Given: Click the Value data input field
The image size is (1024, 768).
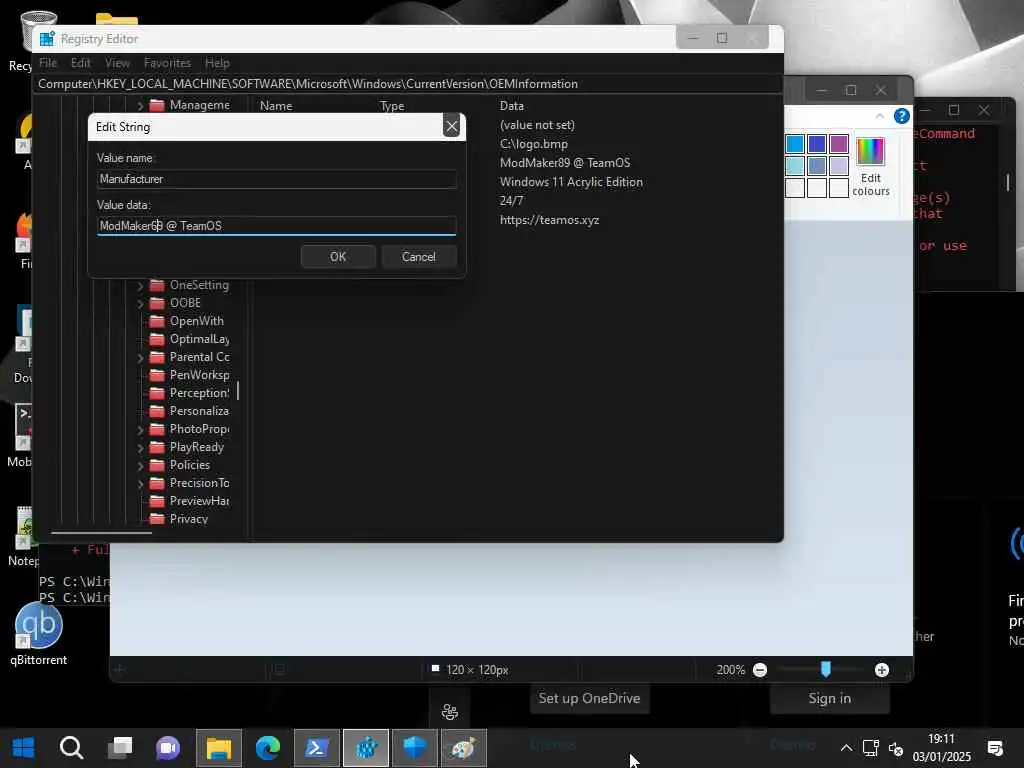Looking at the screenshot, I should [276, 226].
